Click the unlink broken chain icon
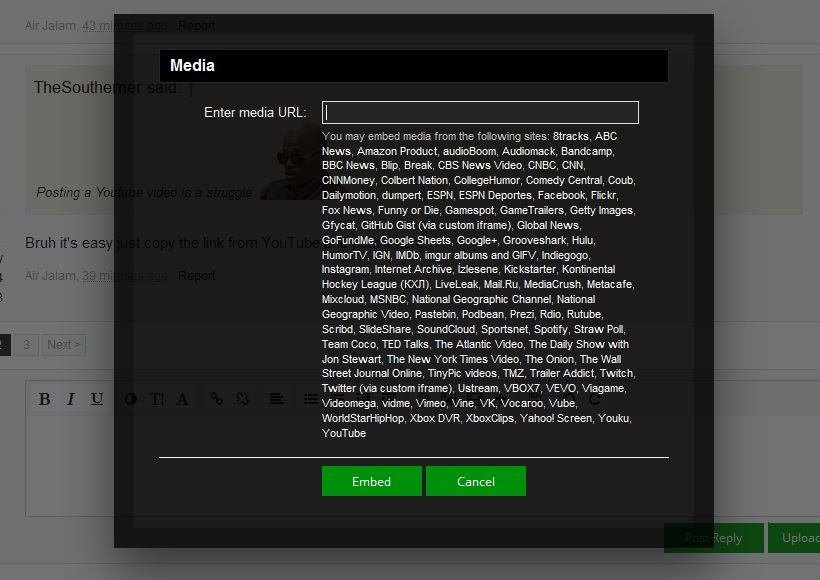 click(242, 399)
